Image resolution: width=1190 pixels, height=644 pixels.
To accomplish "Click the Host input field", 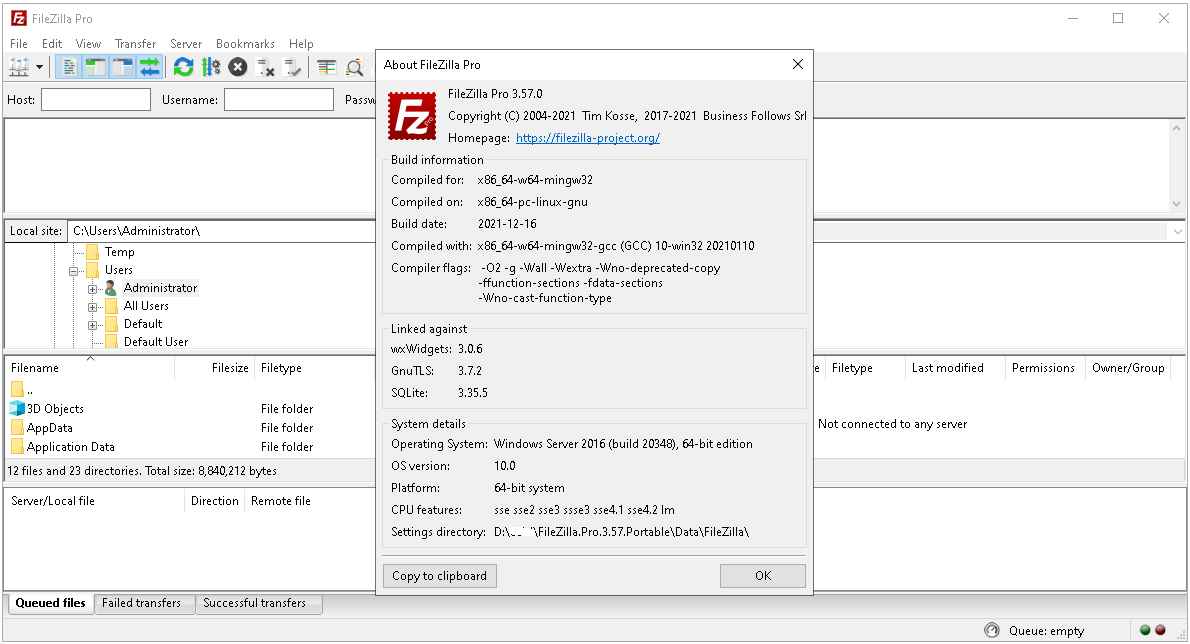I will coord(96,99).
